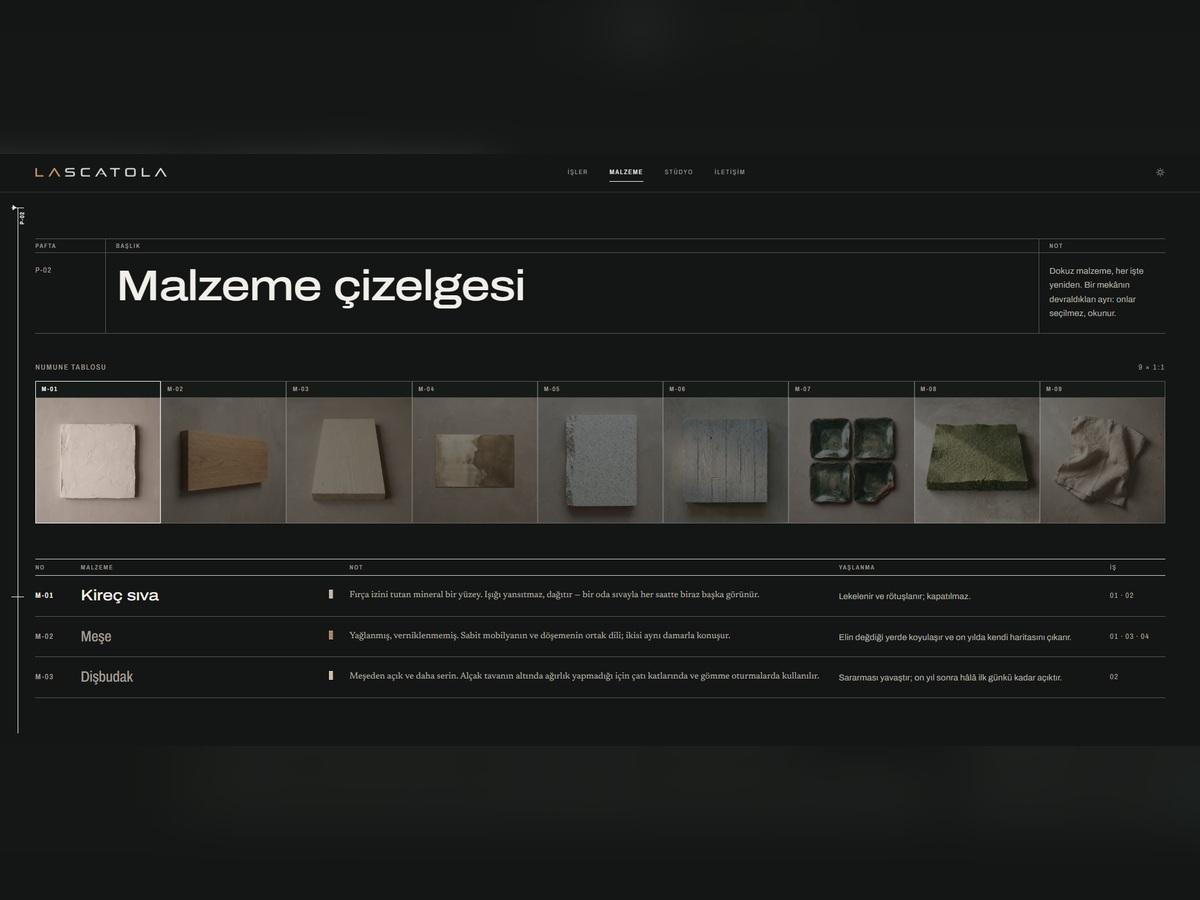Click the P-02 sheet code under PAFTA
Screen dimensions: 1200x900
tap(43, 270)
